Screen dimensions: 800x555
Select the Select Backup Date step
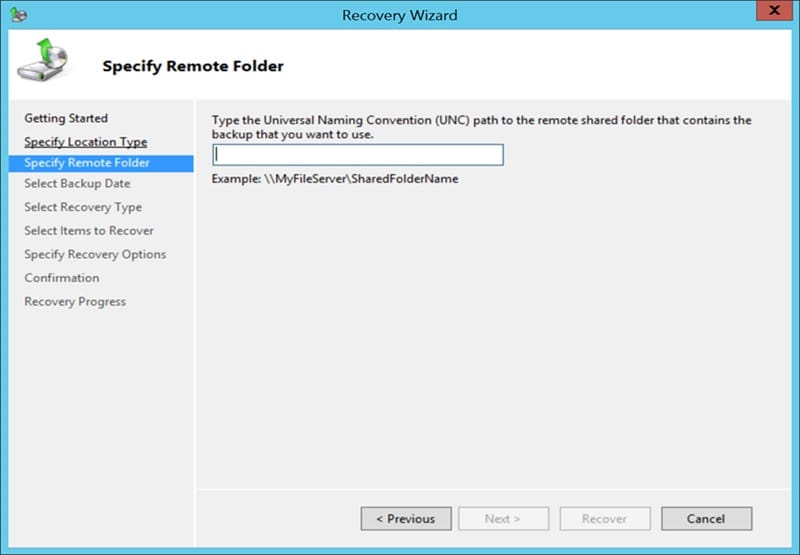click(77, 184)
